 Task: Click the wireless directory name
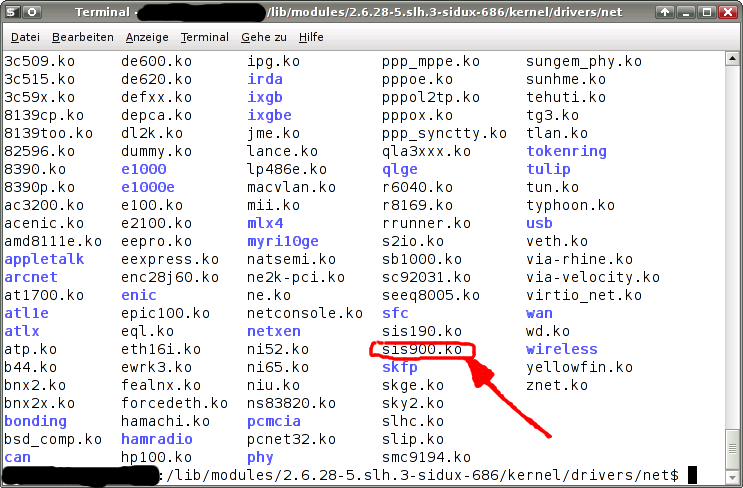[562, 349]
